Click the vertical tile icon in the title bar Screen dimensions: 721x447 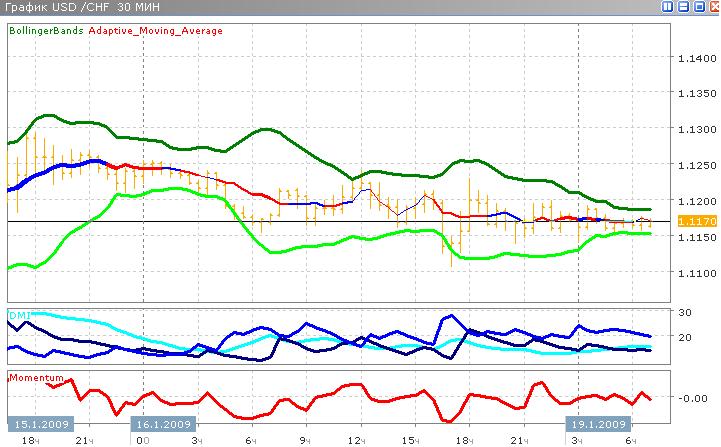[x=669, y=7]
